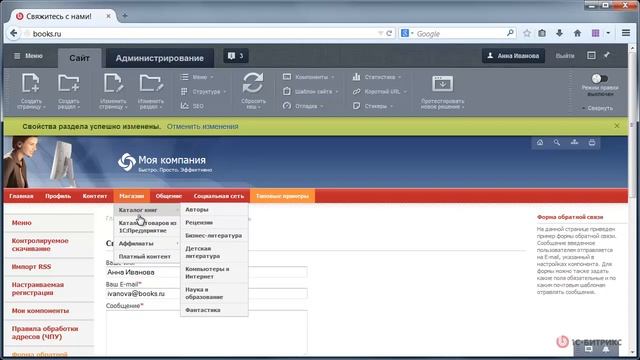Dismiss the green notification bar

tap(617, 126)
